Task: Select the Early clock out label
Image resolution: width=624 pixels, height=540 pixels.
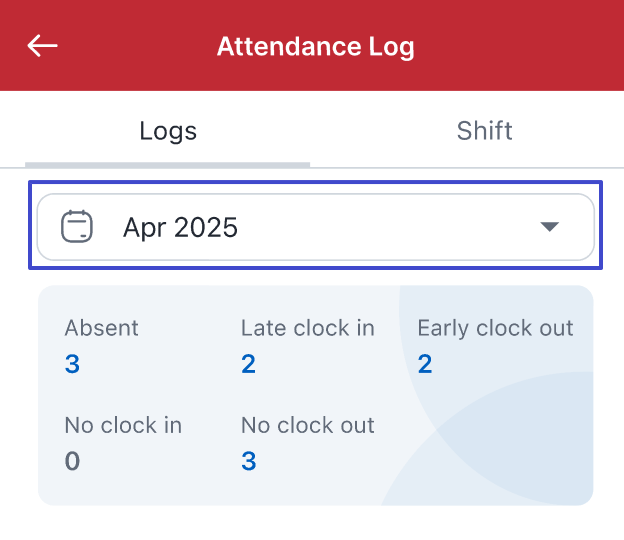Action: [x=495, y=328]
